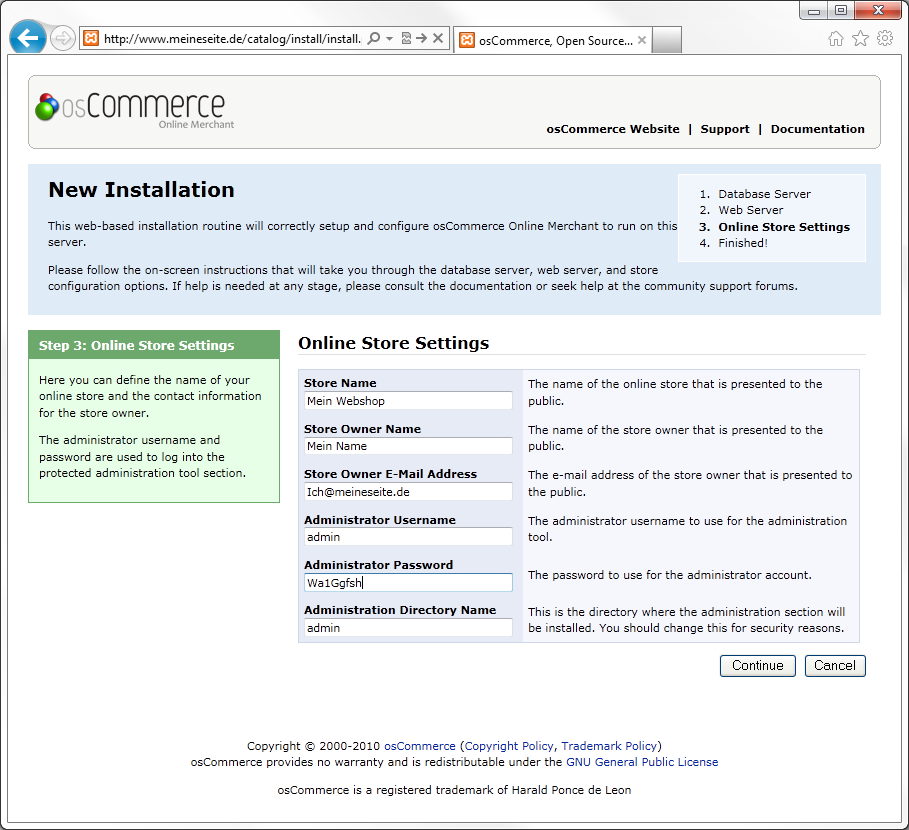
Task: Open the osCommerce Website link
Action: pyautogui.click(x=612, y=129)
